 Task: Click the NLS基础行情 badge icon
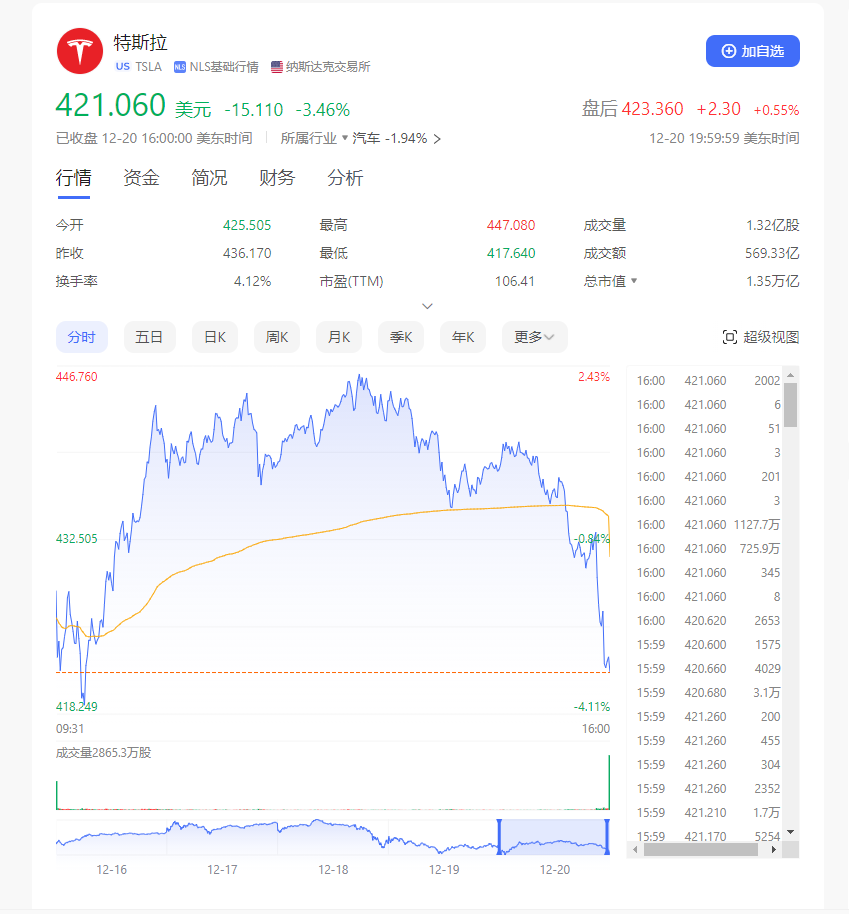[180, 67]
